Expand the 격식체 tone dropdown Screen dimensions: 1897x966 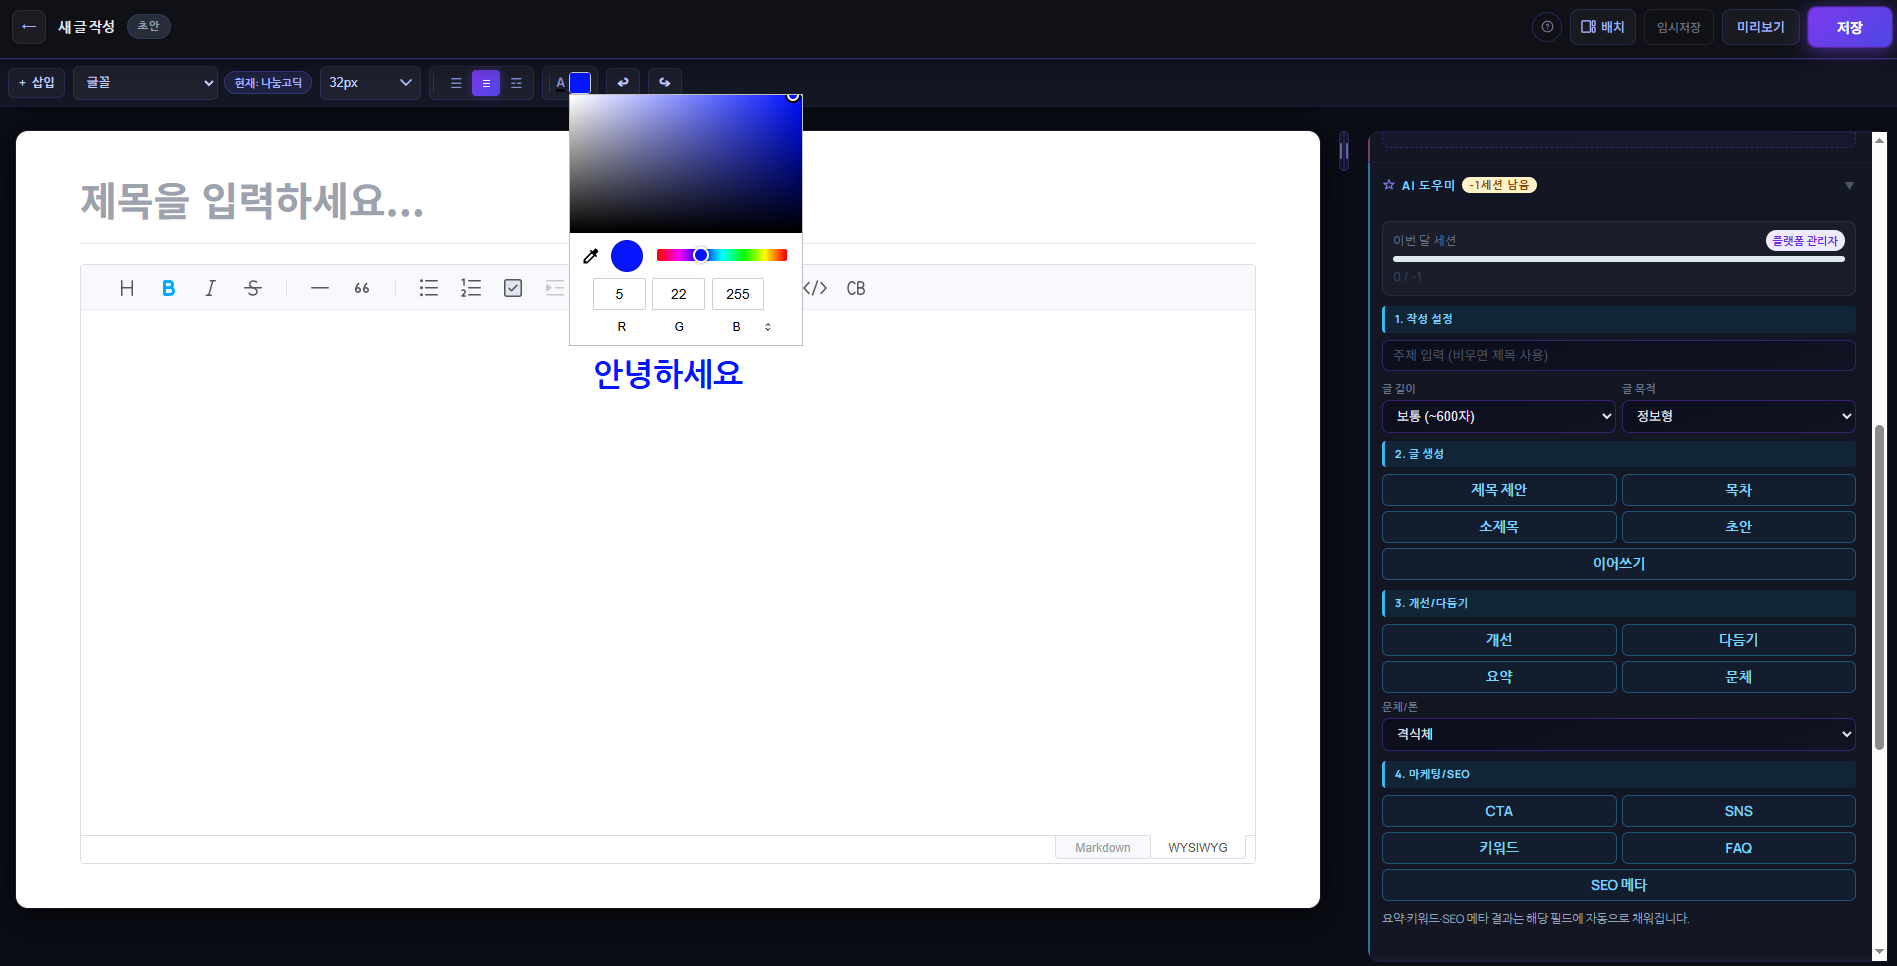(1618, 734)
